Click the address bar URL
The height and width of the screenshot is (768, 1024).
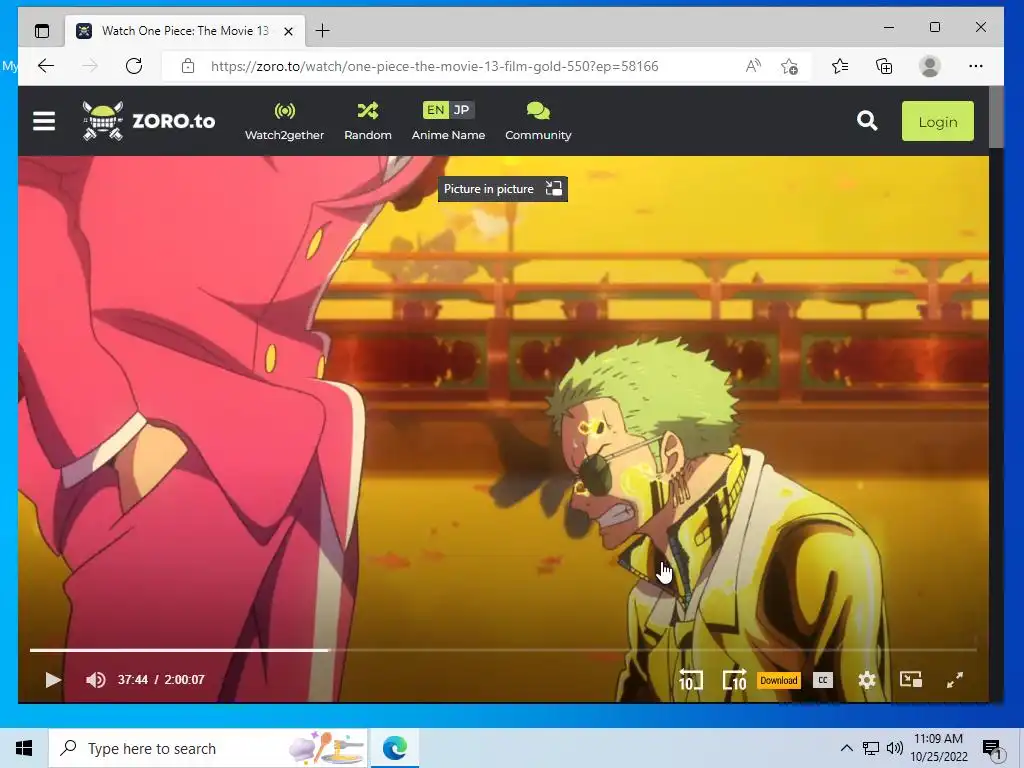tap(434, 66)
